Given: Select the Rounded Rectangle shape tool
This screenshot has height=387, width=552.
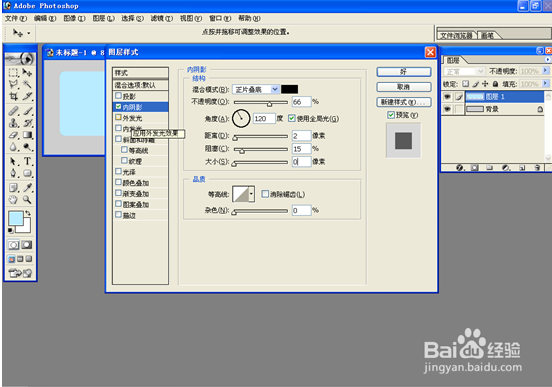Looking at the screenshot, I should tap(27, 173).
